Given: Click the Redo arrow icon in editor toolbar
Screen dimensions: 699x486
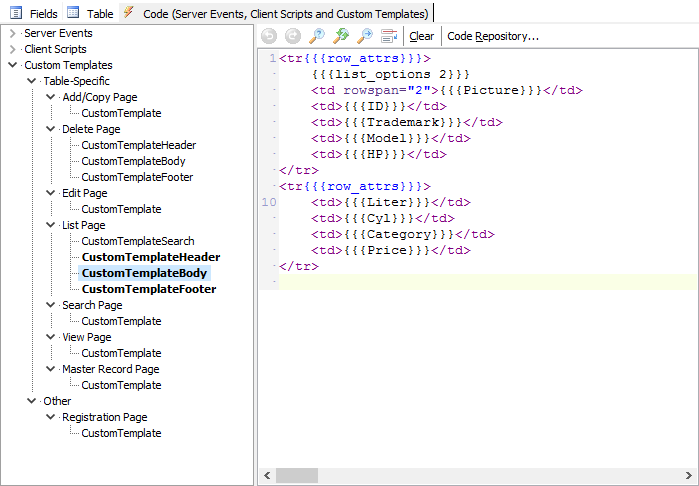Looking at the screenshot, I should click(292, 36).
